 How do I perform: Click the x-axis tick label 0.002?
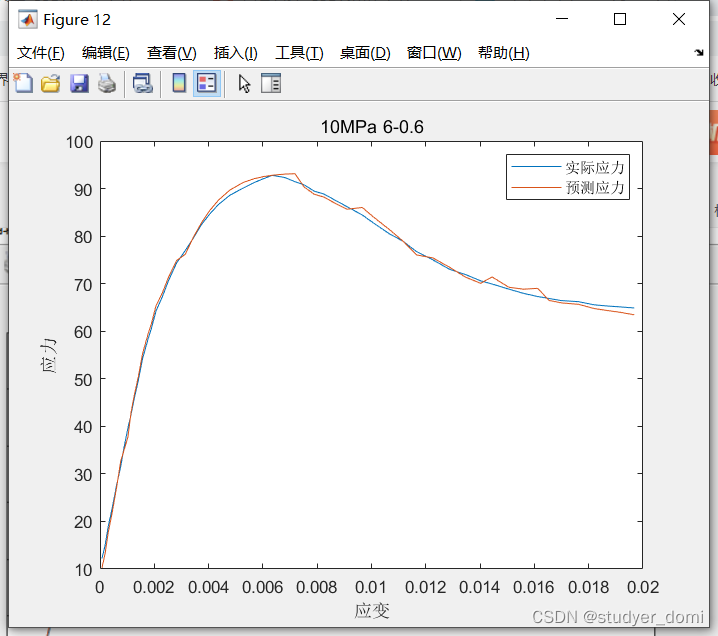[x=153, y=587]
